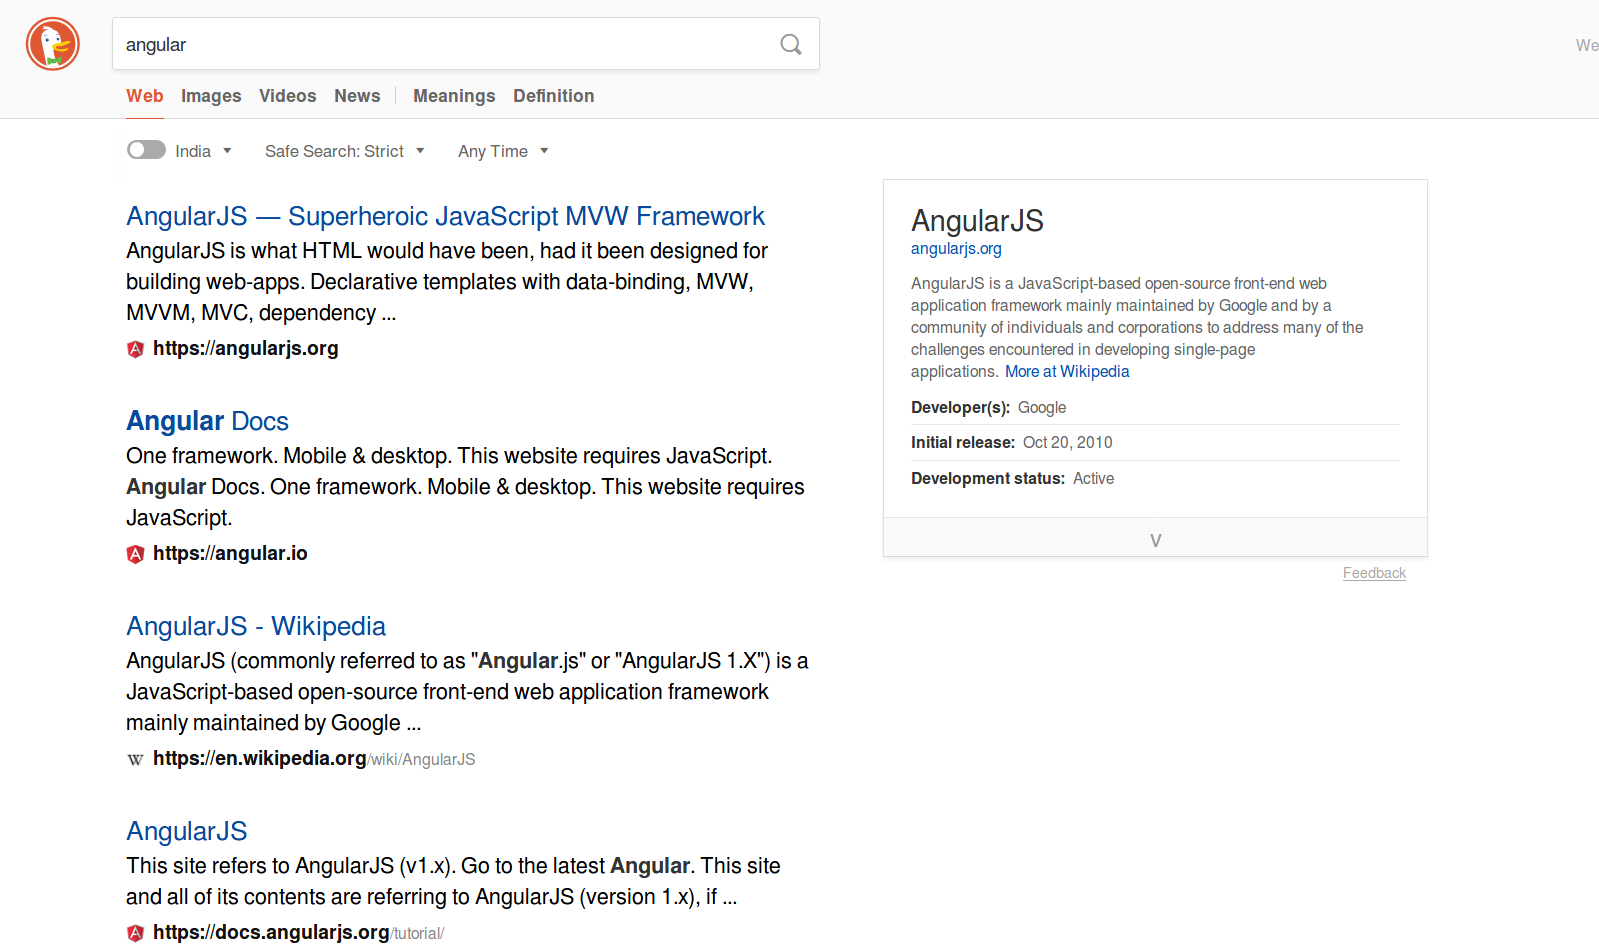Toggle the India region switch
The image size is (1599, 945).
click(146, 150)
